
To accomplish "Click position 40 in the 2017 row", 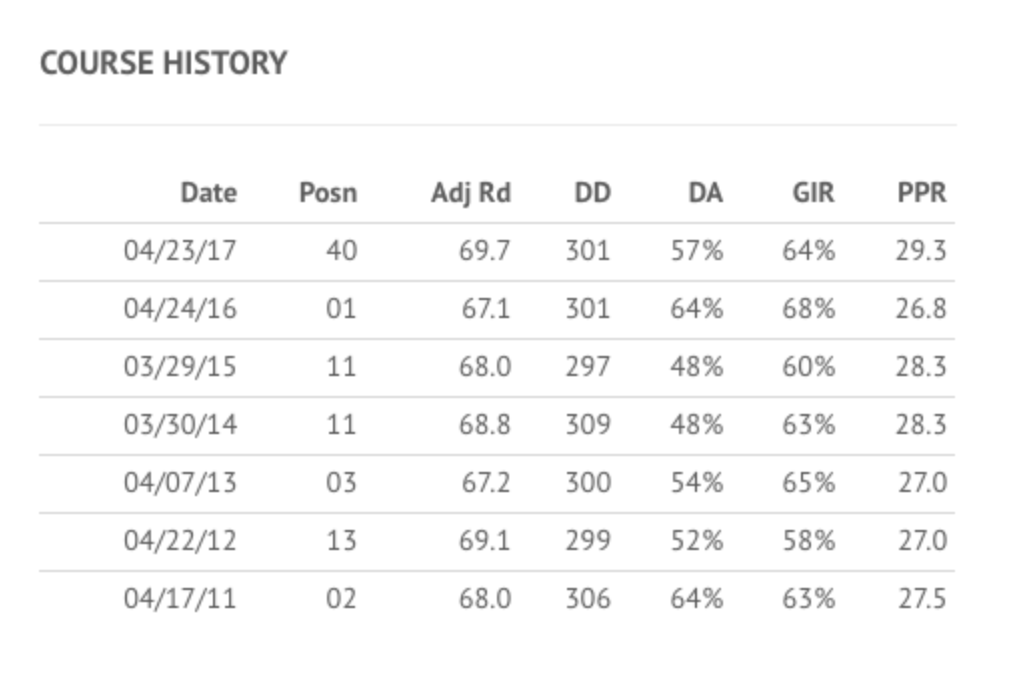I will pyautogui.click(x=342, y=251).
